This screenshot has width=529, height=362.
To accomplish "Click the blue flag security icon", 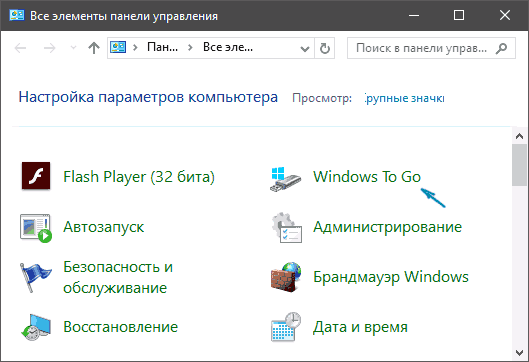I will point(35,277).
